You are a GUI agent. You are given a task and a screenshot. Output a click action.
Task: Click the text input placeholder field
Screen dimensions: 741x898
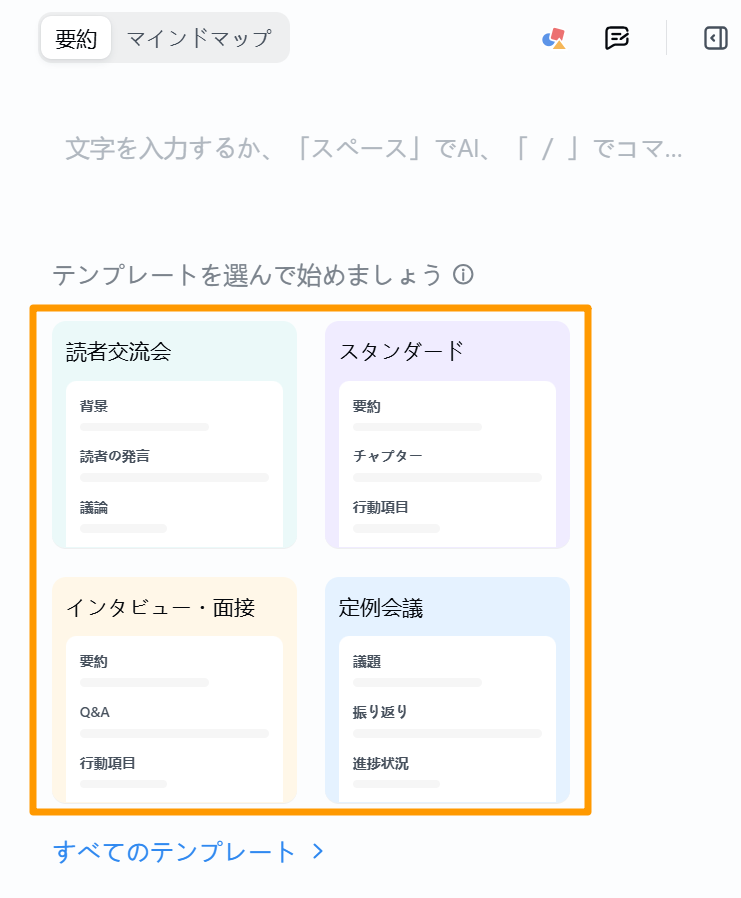pos(373,148)
